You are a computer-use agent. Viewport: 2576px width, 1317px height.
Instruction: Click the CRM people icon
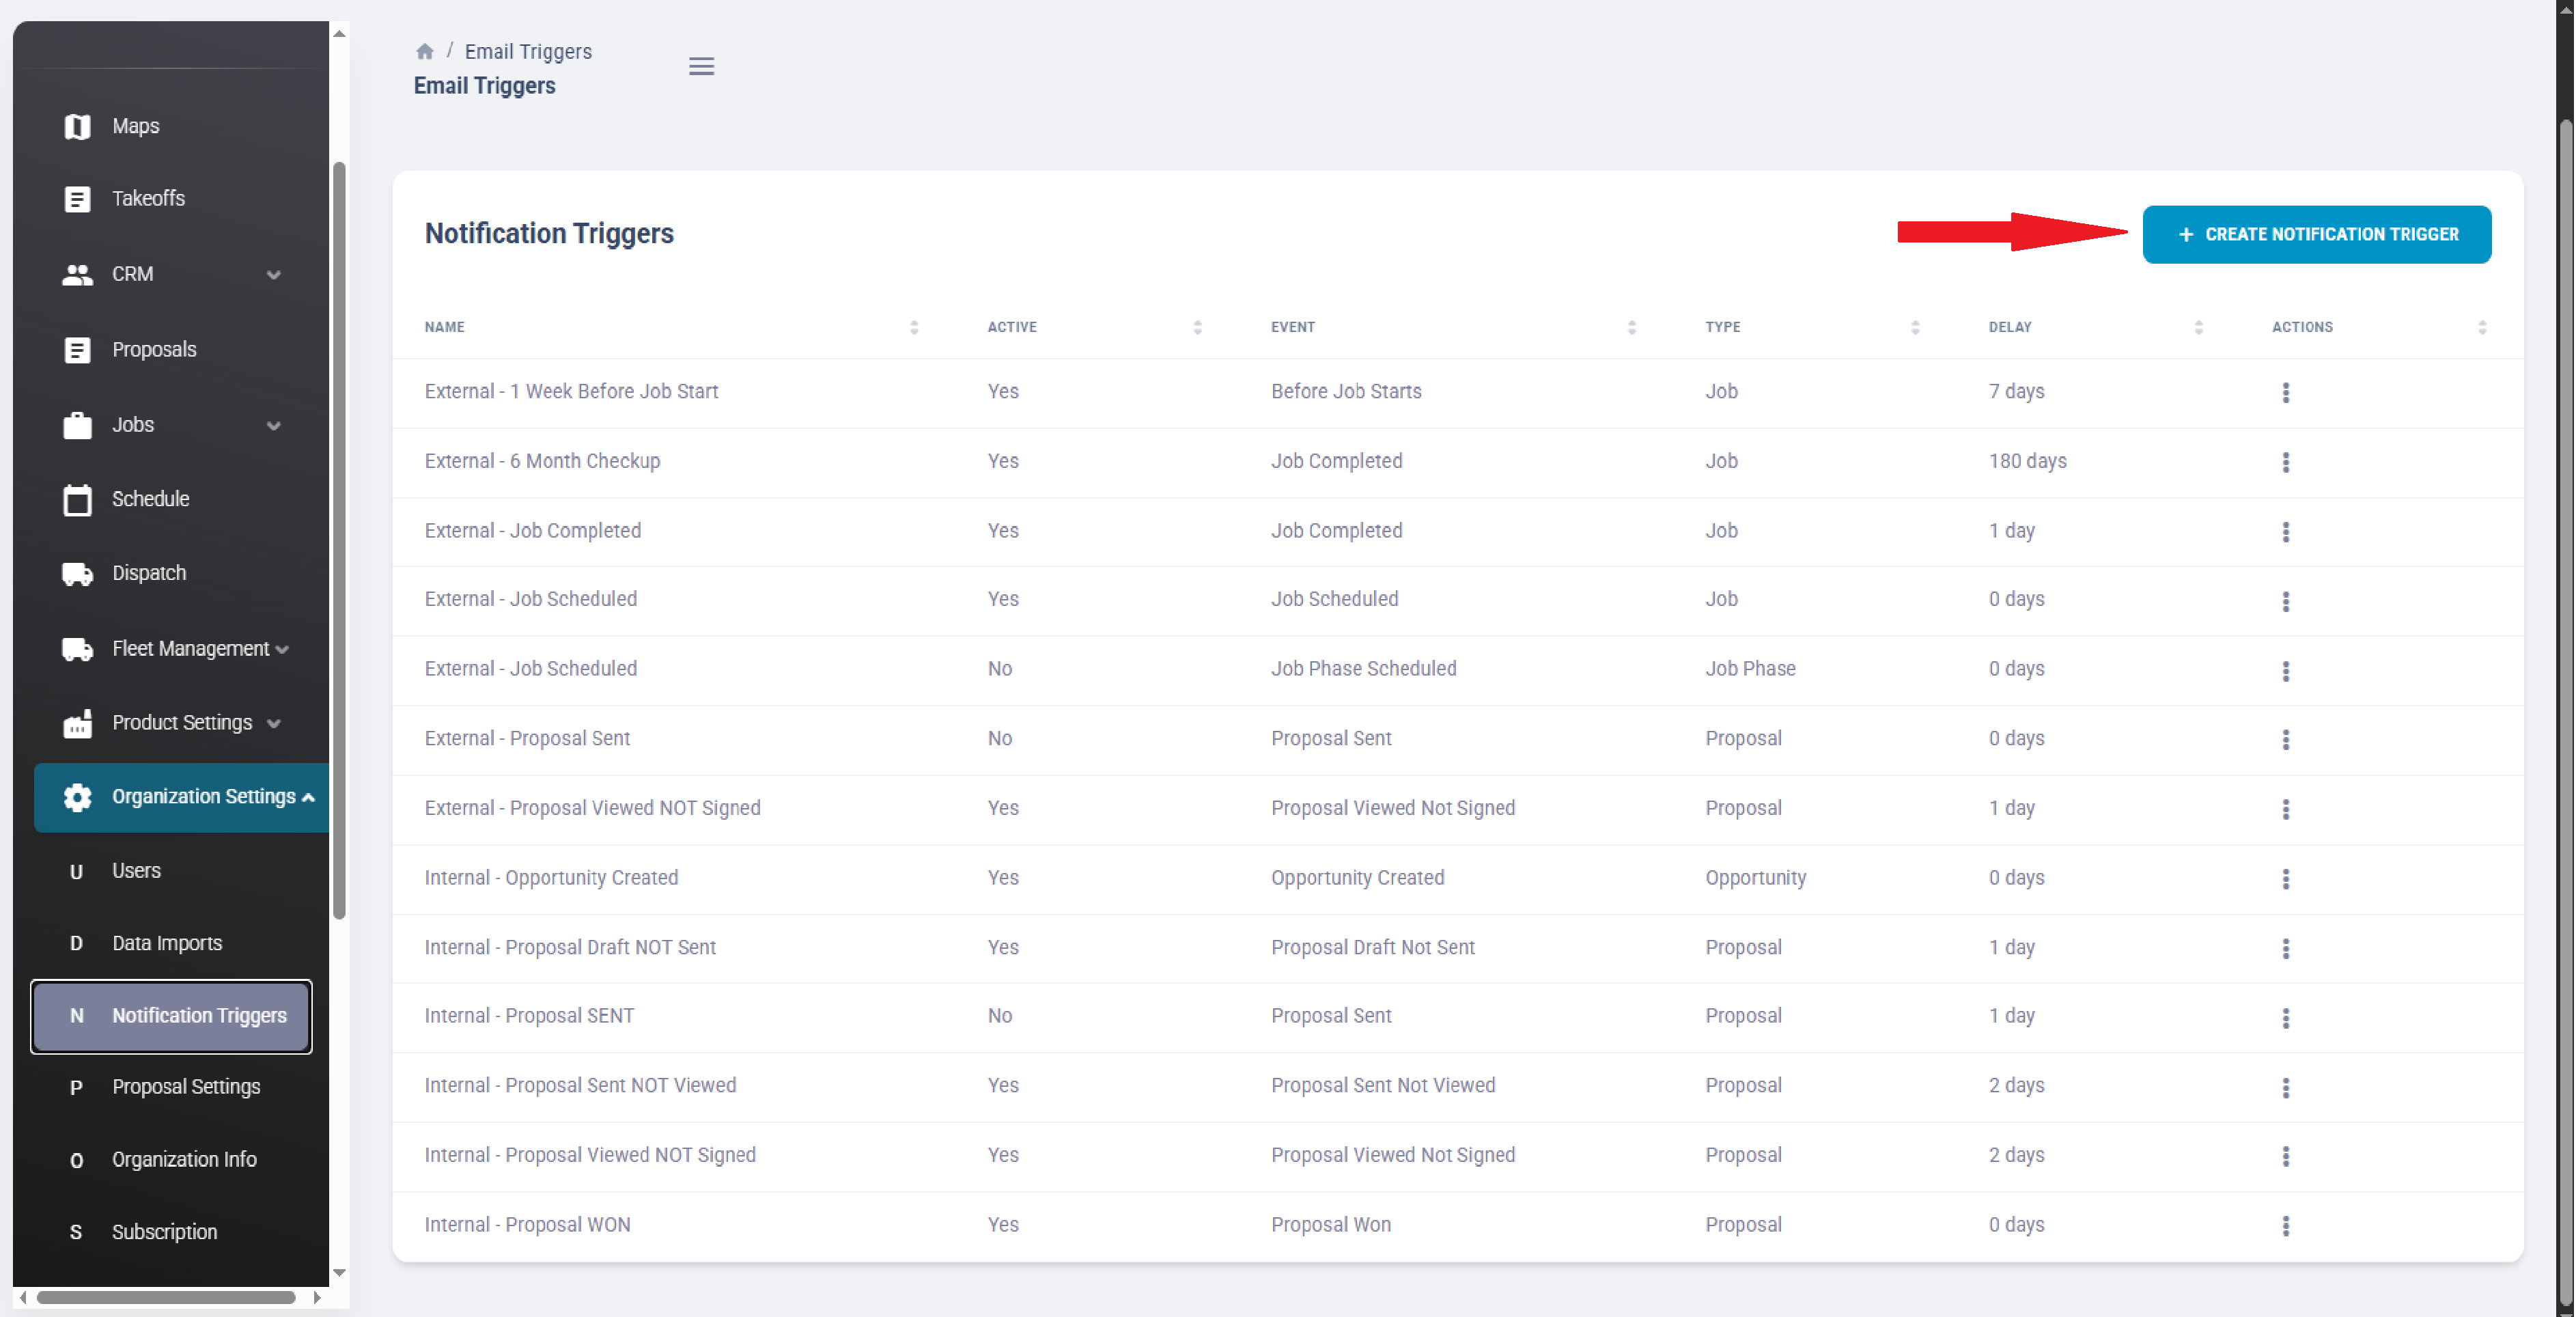tap(77, 274)
